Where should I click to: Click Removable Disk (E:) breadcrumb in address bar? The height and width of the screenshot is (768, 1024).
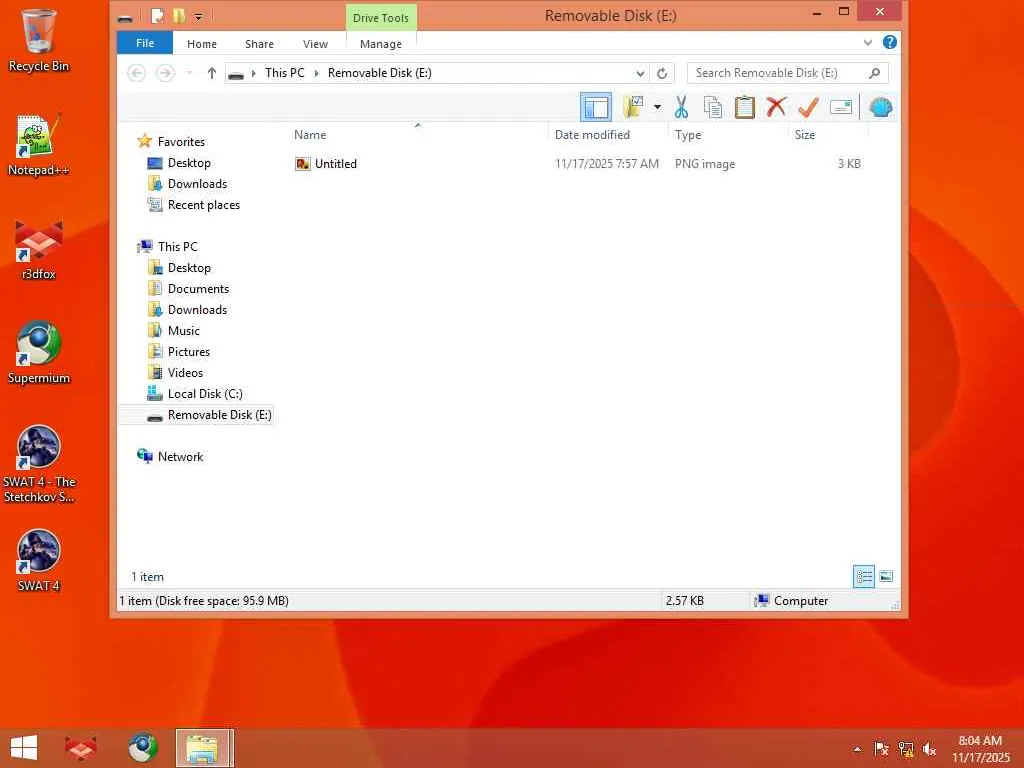click(x=379, y=72)
